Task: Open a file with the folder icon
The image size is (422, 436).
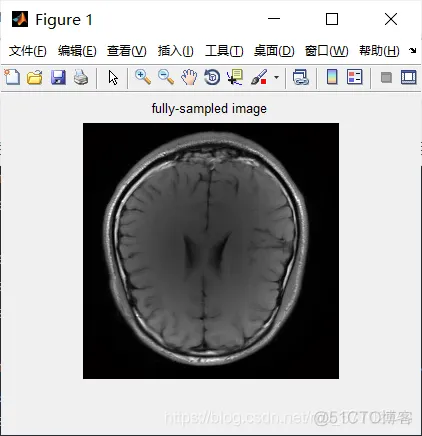Action: point(35,77)
